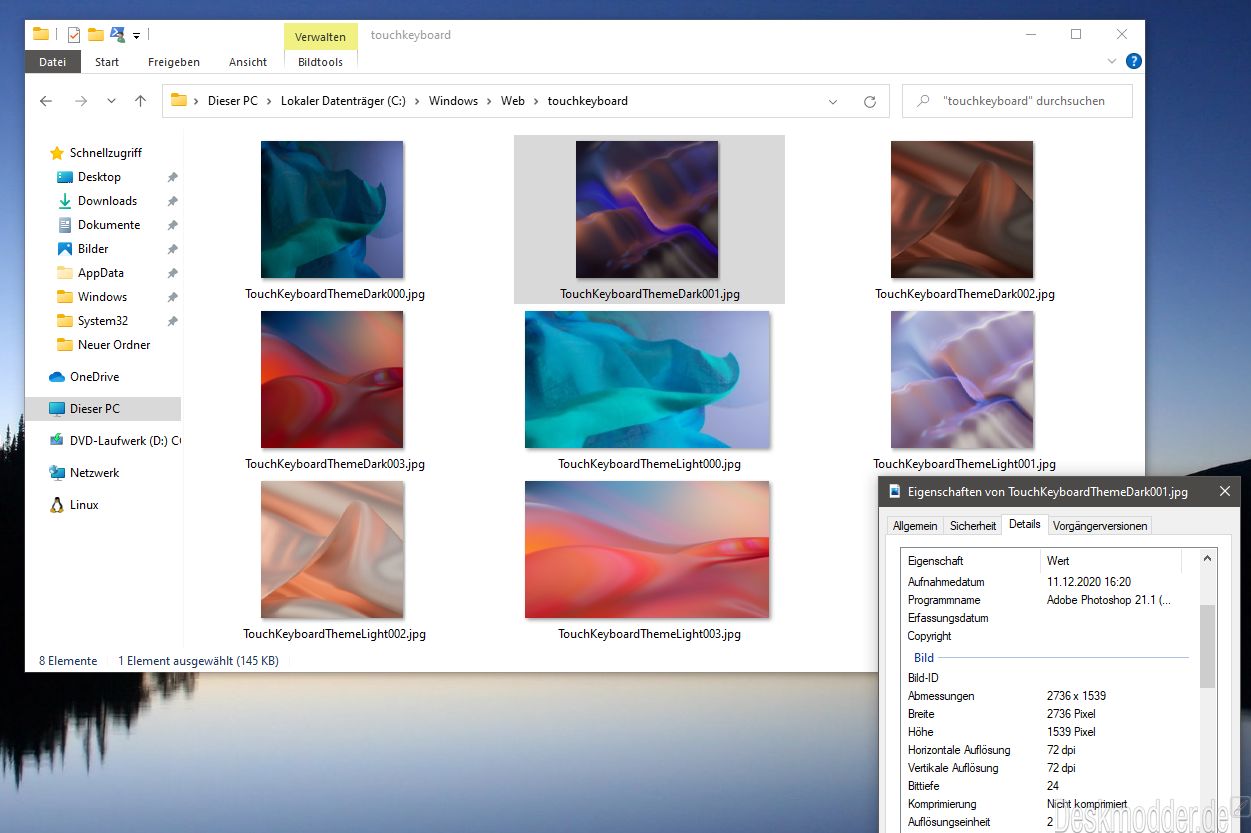
Task: Click the touchkeyboard search field
Action: 1017,101
